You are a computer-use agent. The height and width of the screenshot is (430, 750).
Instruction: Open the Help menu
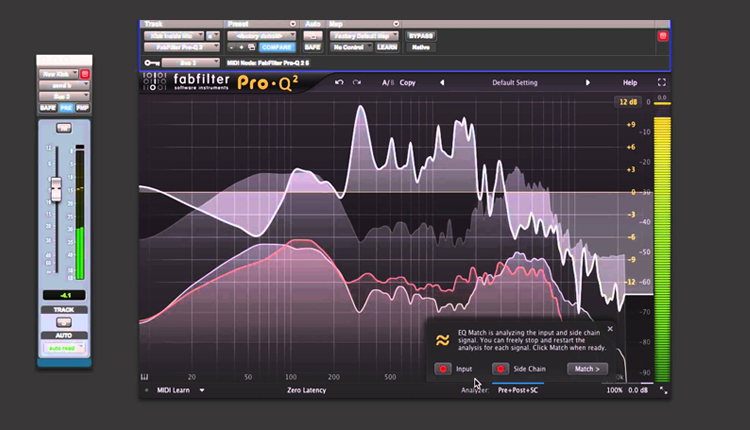click(x=629, y=82)
